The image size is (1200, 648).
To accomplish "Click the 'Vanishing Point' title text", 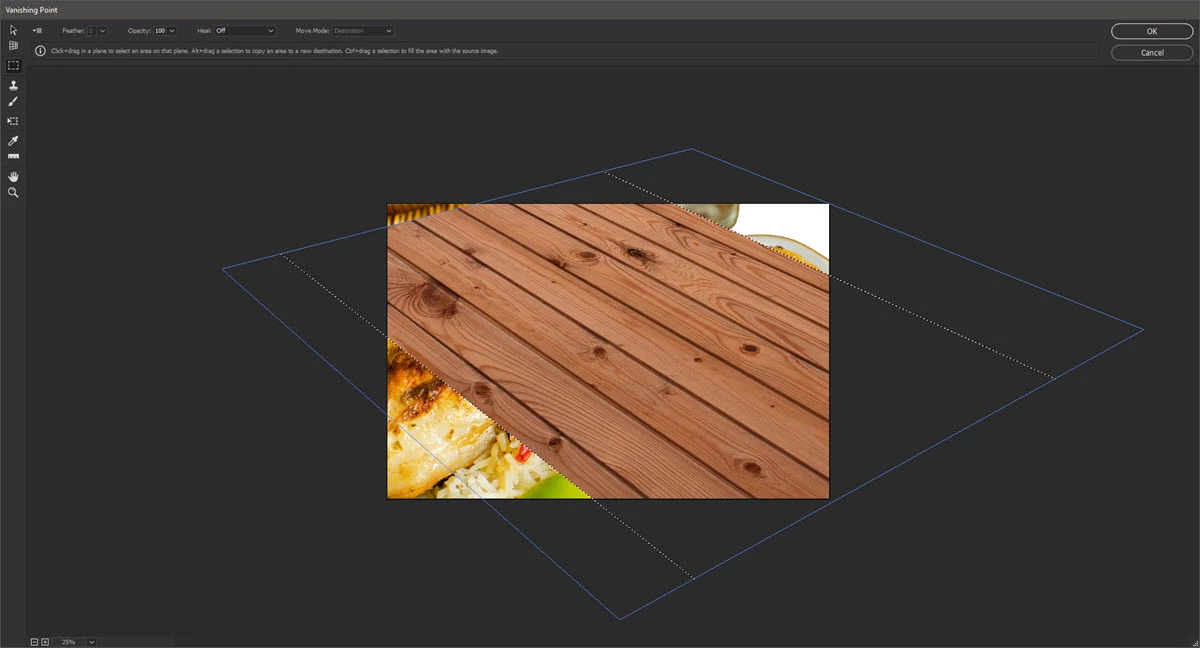I will [x=30, y=9].
